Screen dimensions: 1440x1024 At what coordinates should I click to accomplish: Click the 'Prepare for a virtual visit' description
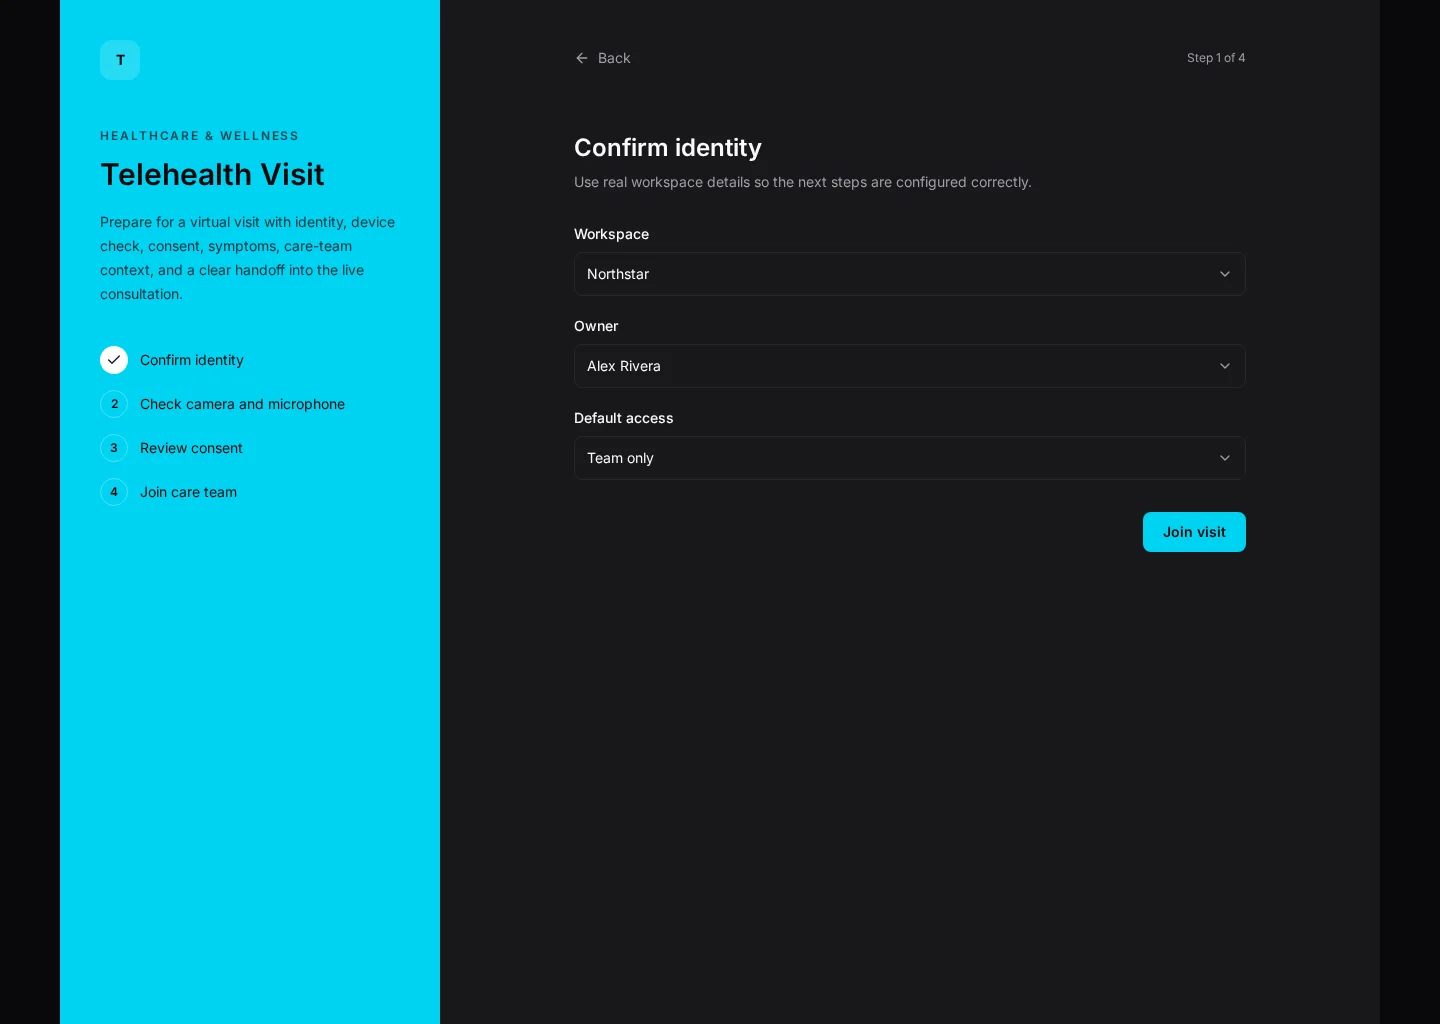[x=248, y=258]
